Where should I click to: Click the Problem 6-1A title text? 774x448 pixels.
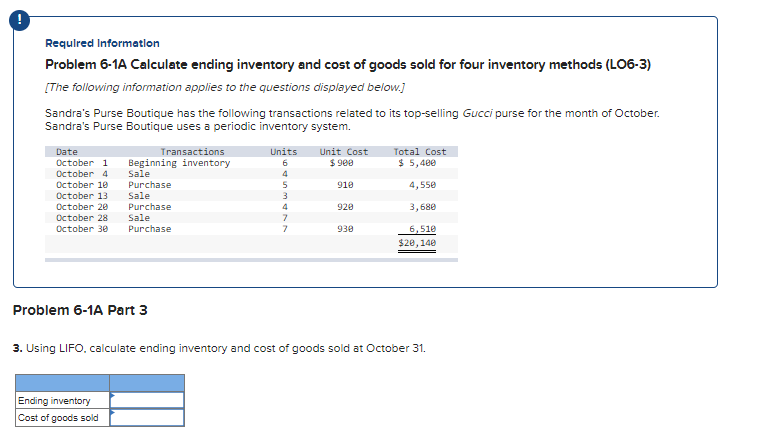pos(348,65)
